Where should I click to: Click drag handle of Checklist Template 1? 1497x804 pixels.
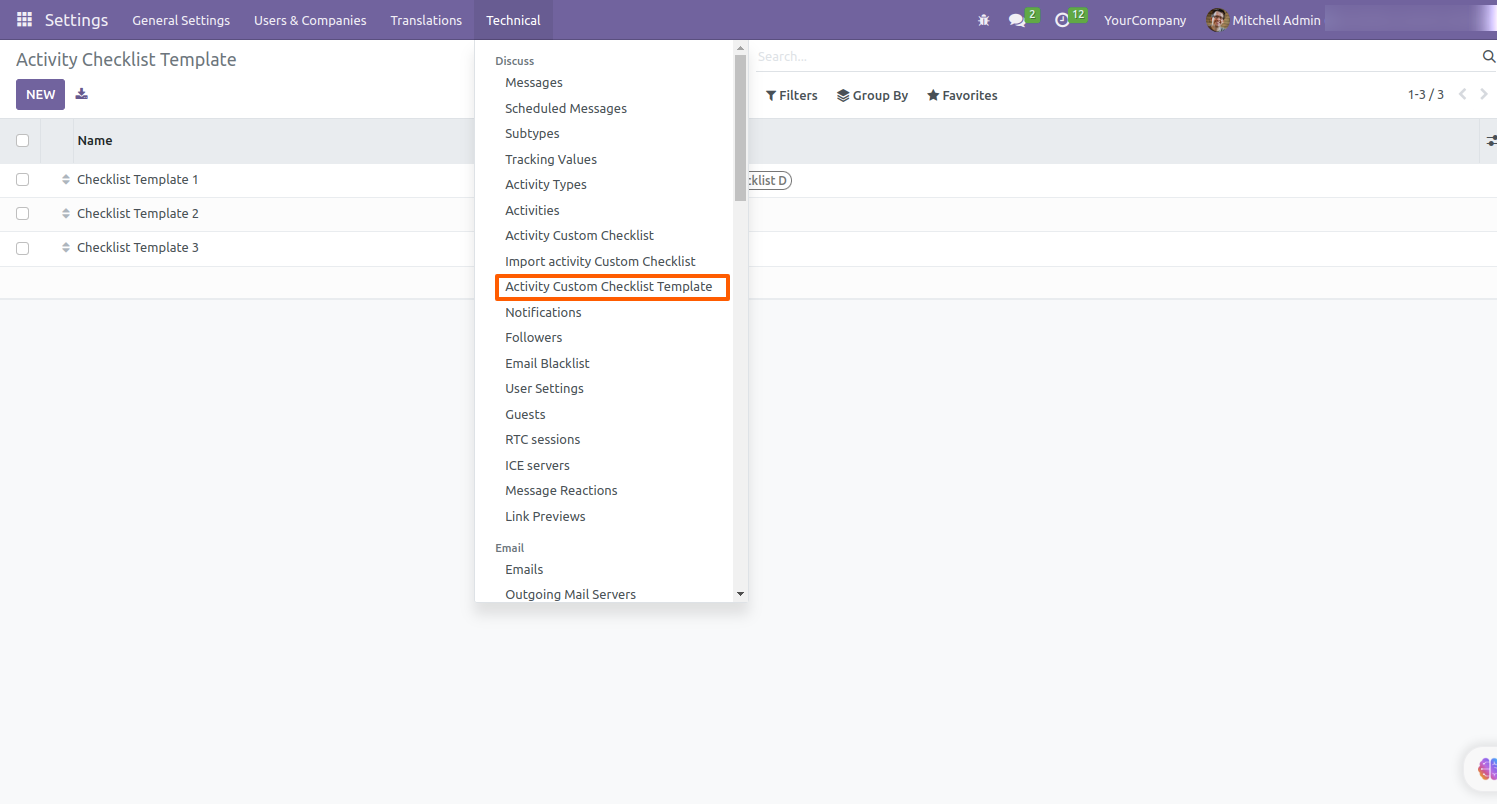point(66,180)
